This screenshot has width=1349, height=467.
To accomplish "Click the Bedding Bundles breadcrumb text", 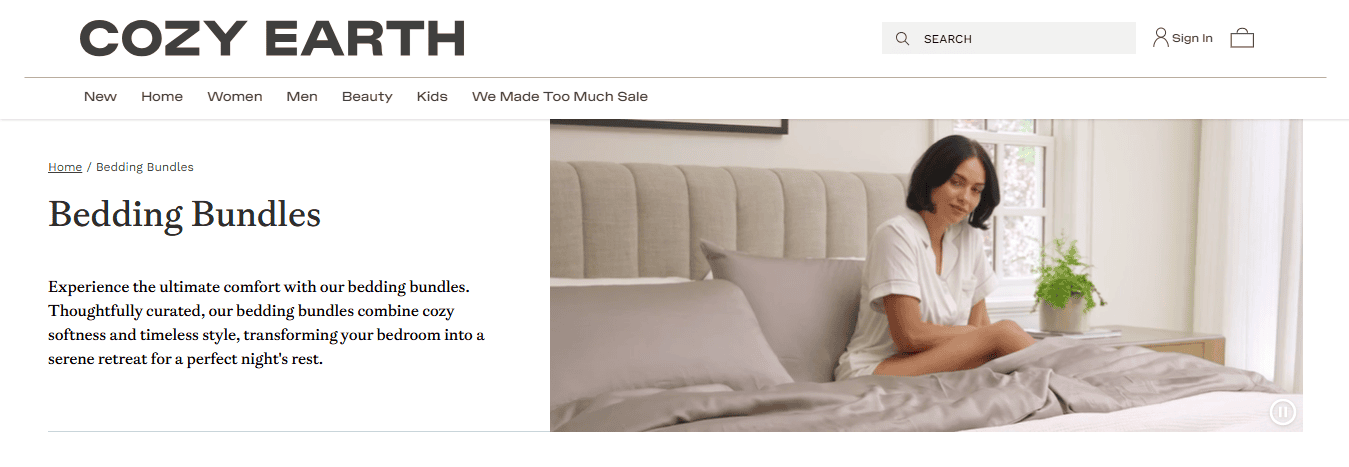I will [145, 167].
